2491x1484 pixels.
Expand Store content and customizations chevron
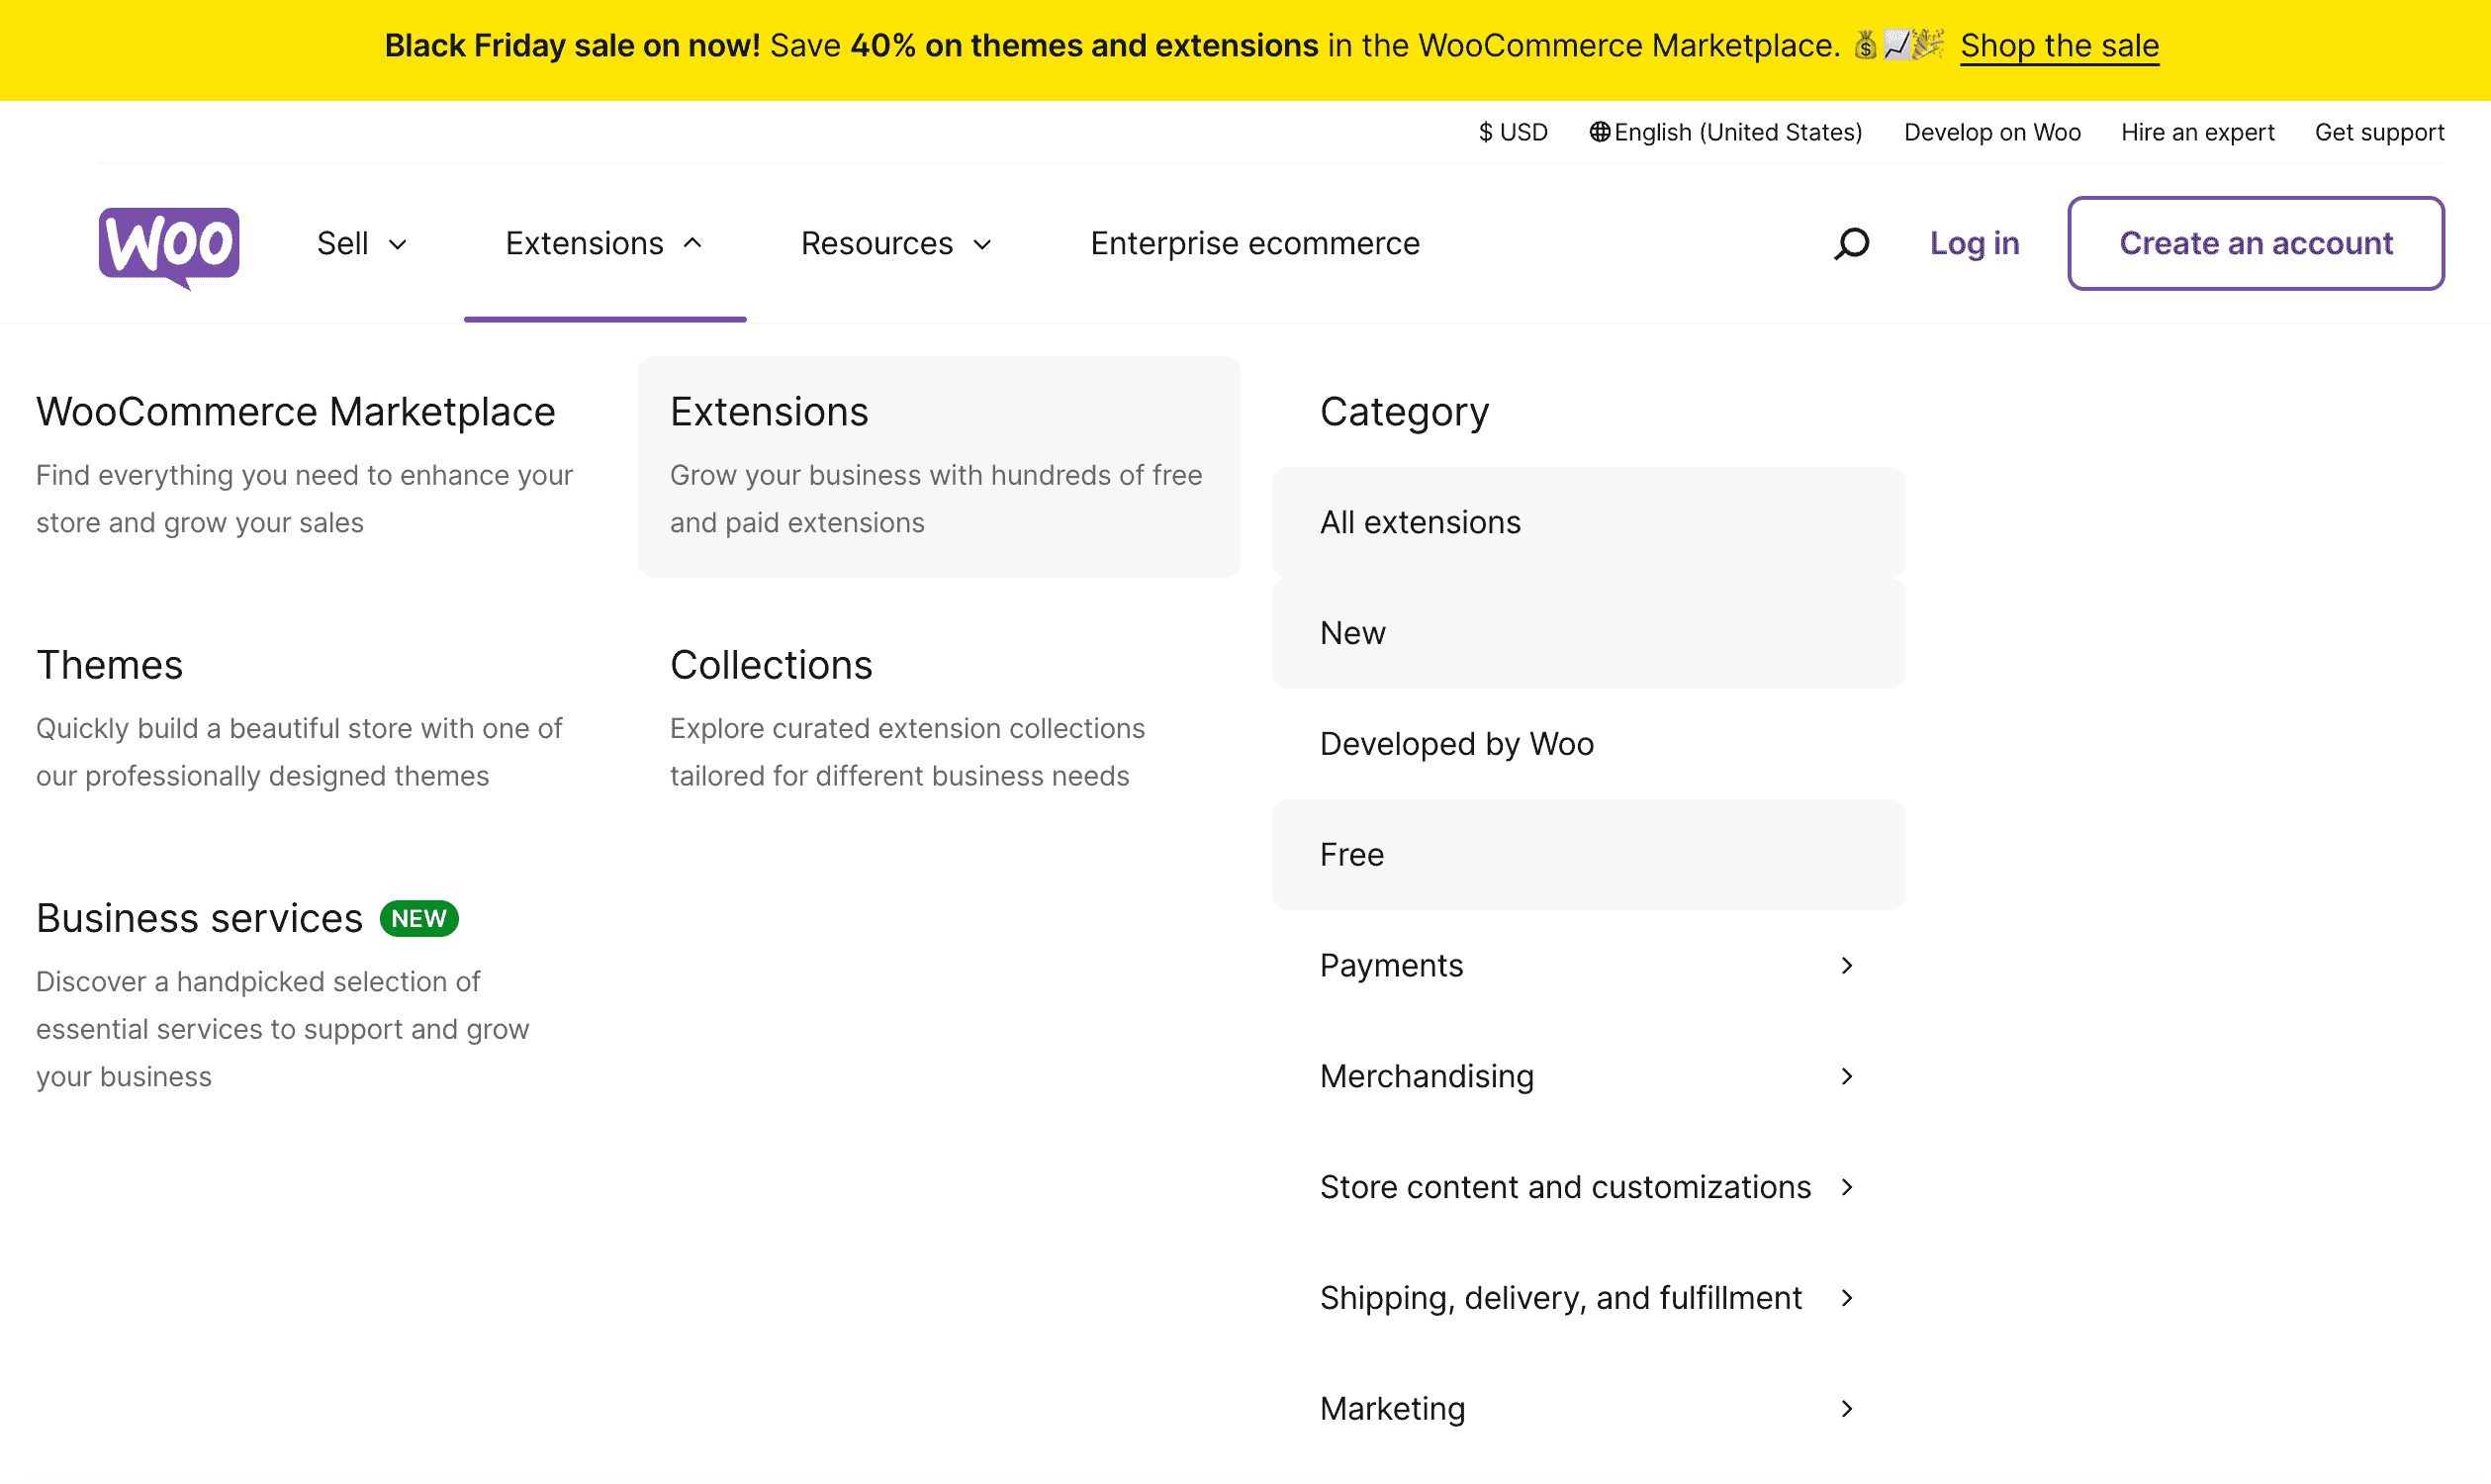(x=1846, y=1187)
